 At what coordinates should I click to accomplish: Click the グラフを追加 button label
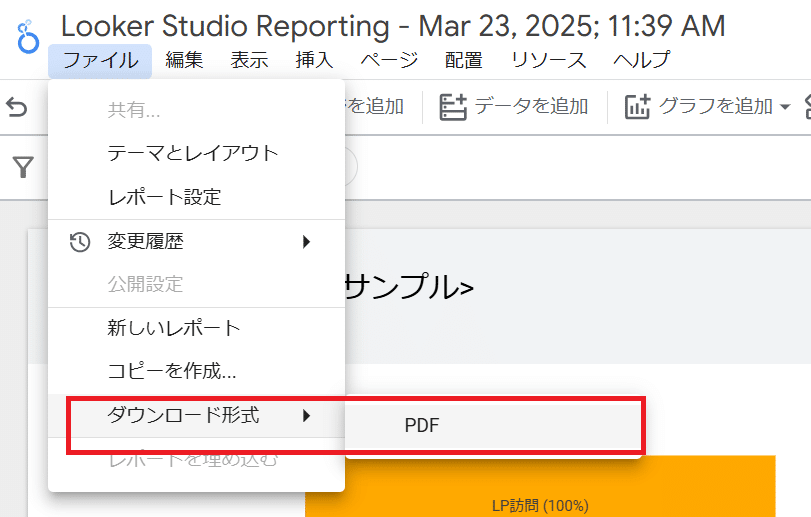[716, 107]
